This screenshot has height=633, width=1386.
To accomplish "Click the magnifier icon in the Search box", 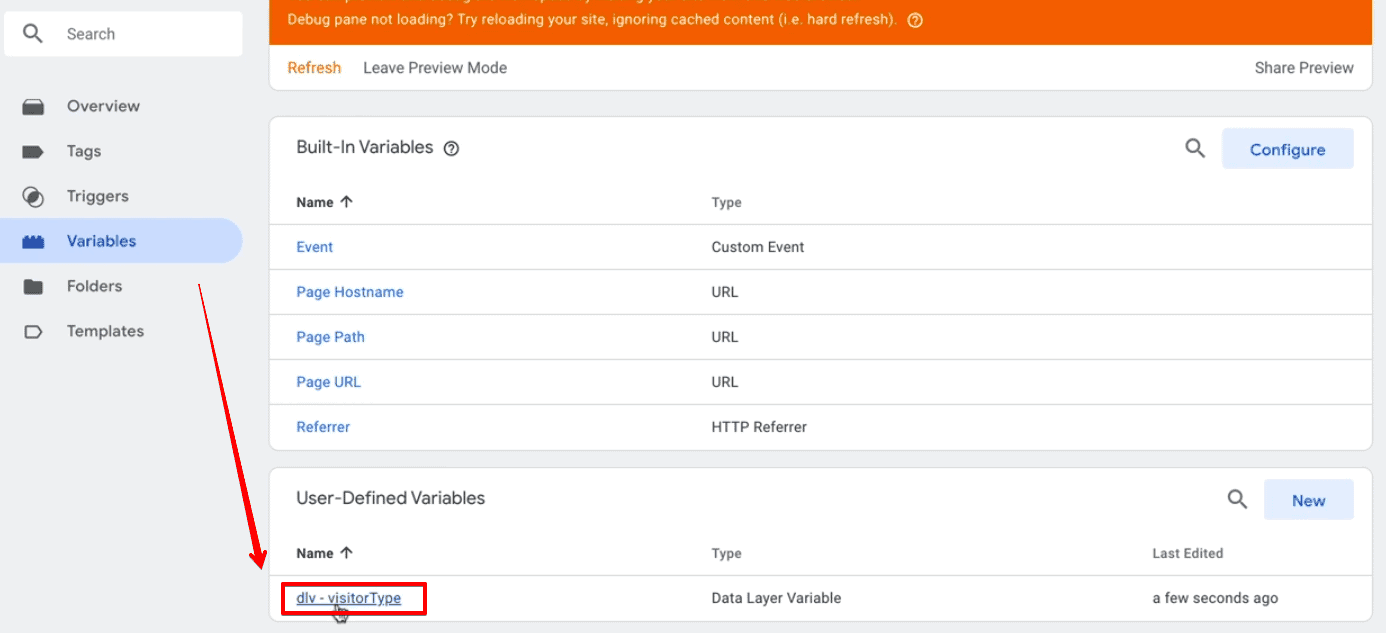I will 33,33.
